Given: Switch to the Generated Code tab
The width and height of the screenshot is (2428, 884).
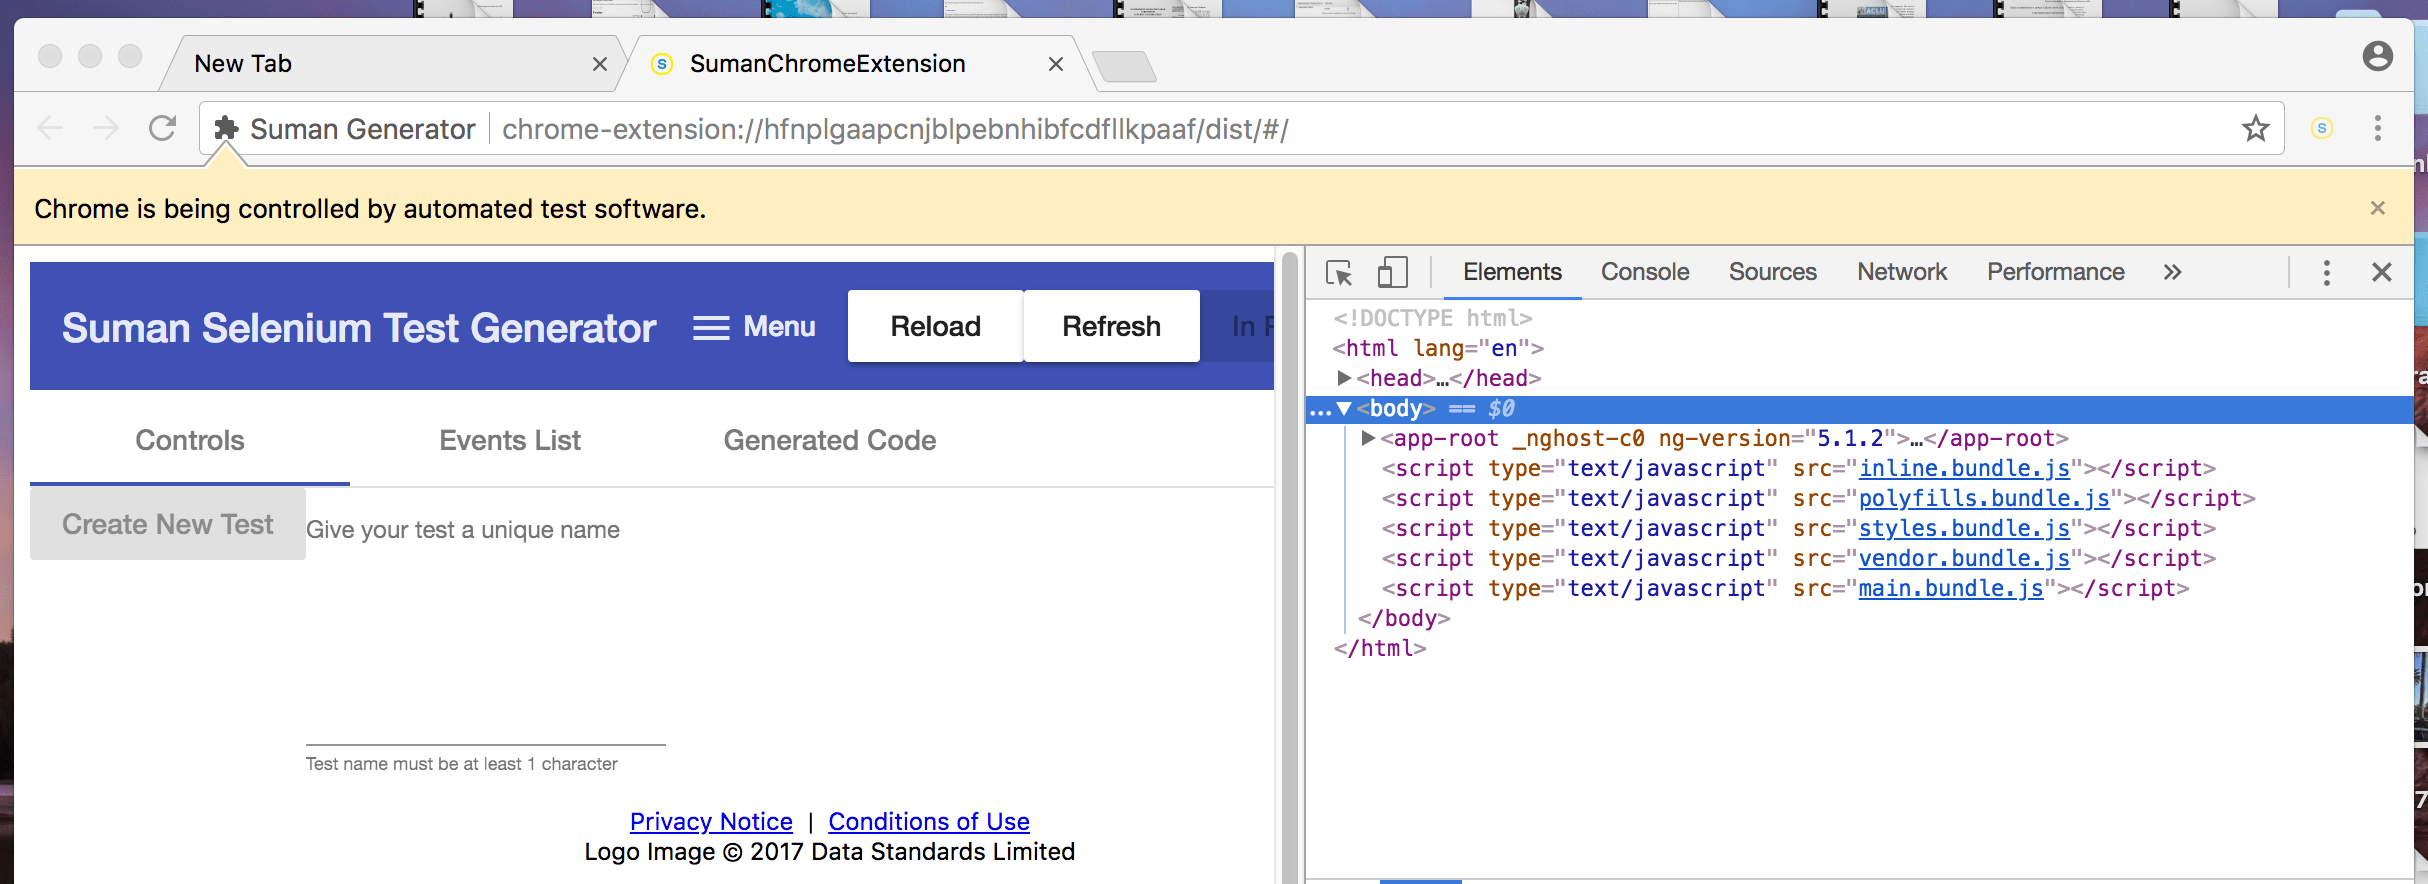Looking at the screenshot, I should tap(830, 440).
